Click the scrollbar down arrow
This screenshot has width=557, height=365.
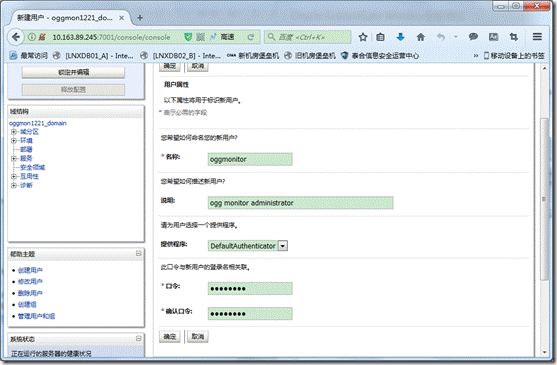coord(544,352)
